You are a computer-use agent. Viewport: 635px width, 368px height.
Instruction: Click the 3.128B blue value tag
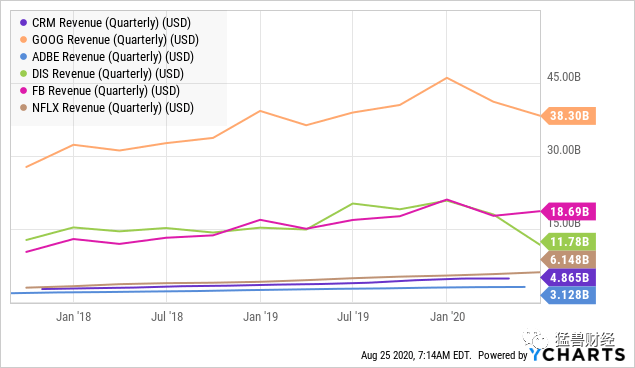[569, 294]
